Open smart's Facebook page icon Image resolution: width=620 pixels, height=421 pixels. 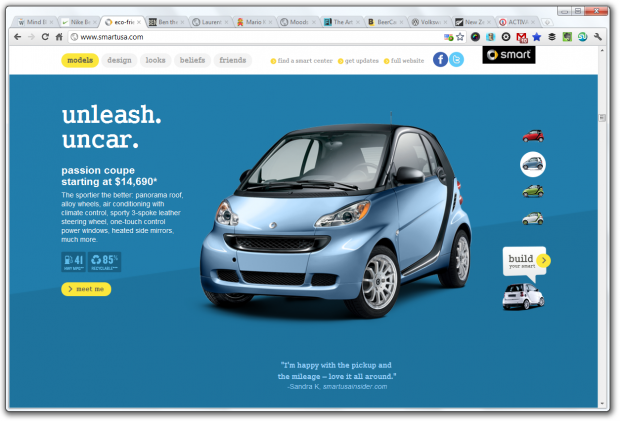pos(440,59)
